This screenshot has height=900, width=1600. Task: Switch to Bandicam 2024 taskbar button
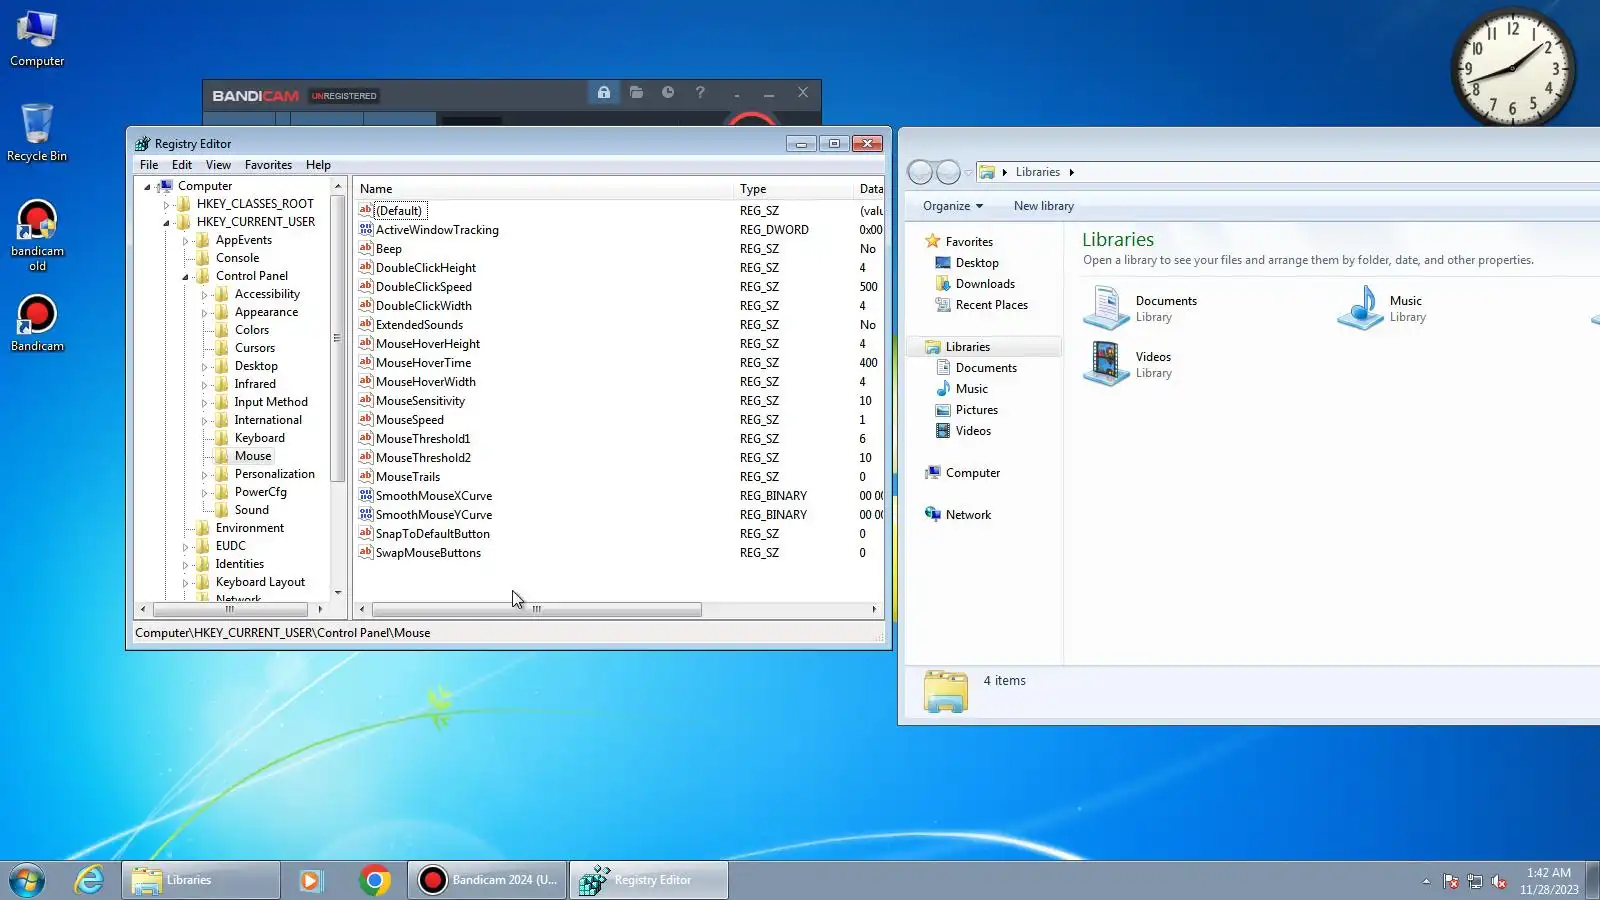487,880
